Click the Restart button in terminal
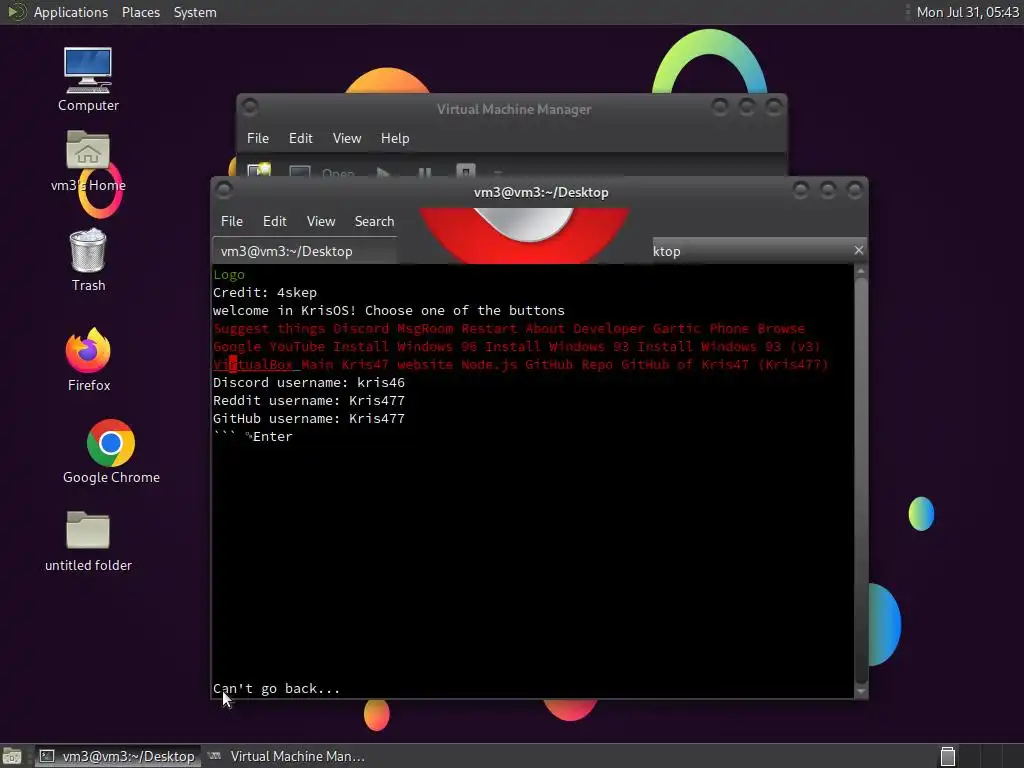Viewport: 1024px width, 768px height. pyautogui.click(x=488, y=328)
